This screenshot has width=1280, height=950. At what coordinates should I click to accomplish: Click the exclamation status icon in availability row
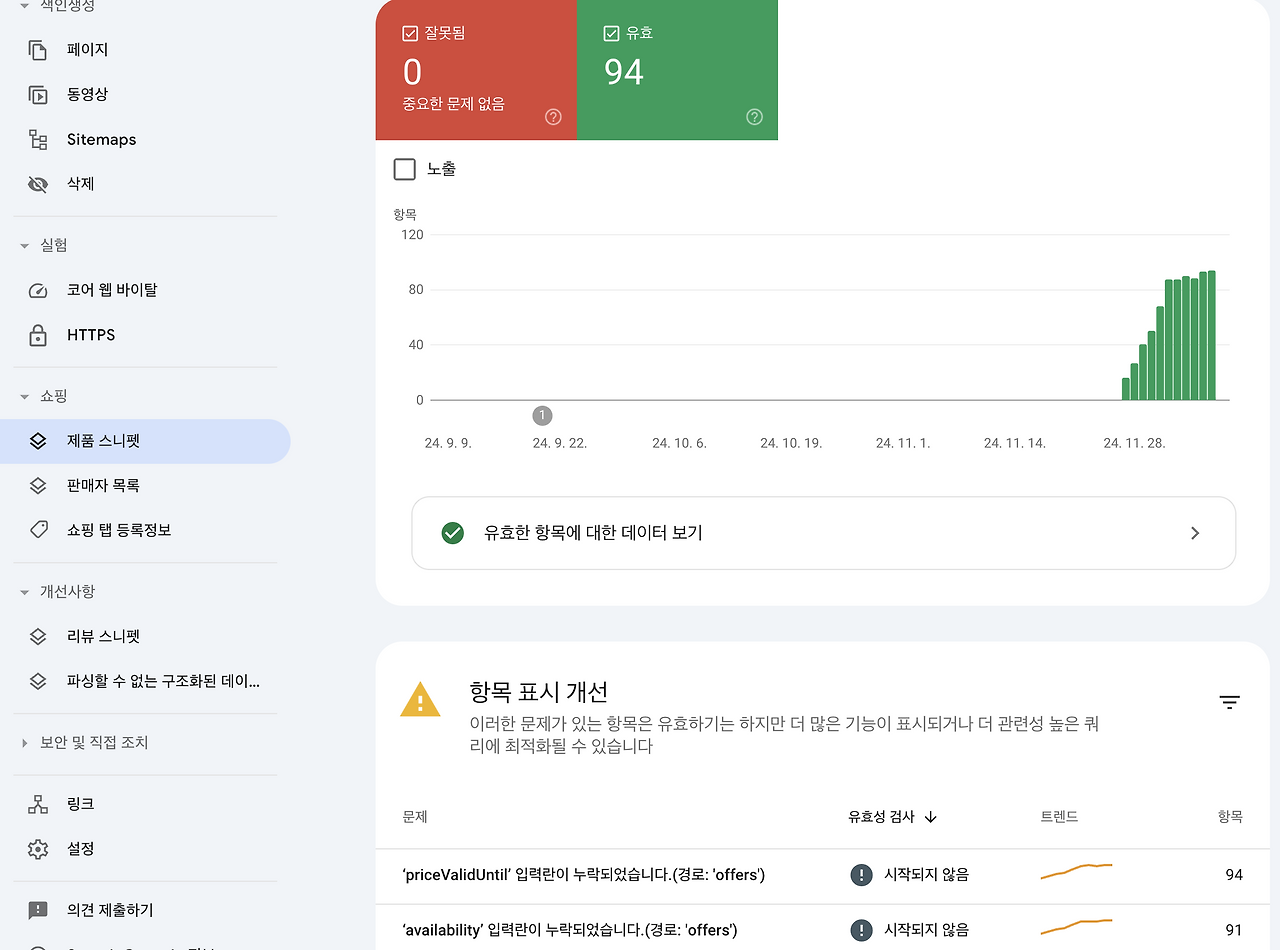click(x=861, y=930)
